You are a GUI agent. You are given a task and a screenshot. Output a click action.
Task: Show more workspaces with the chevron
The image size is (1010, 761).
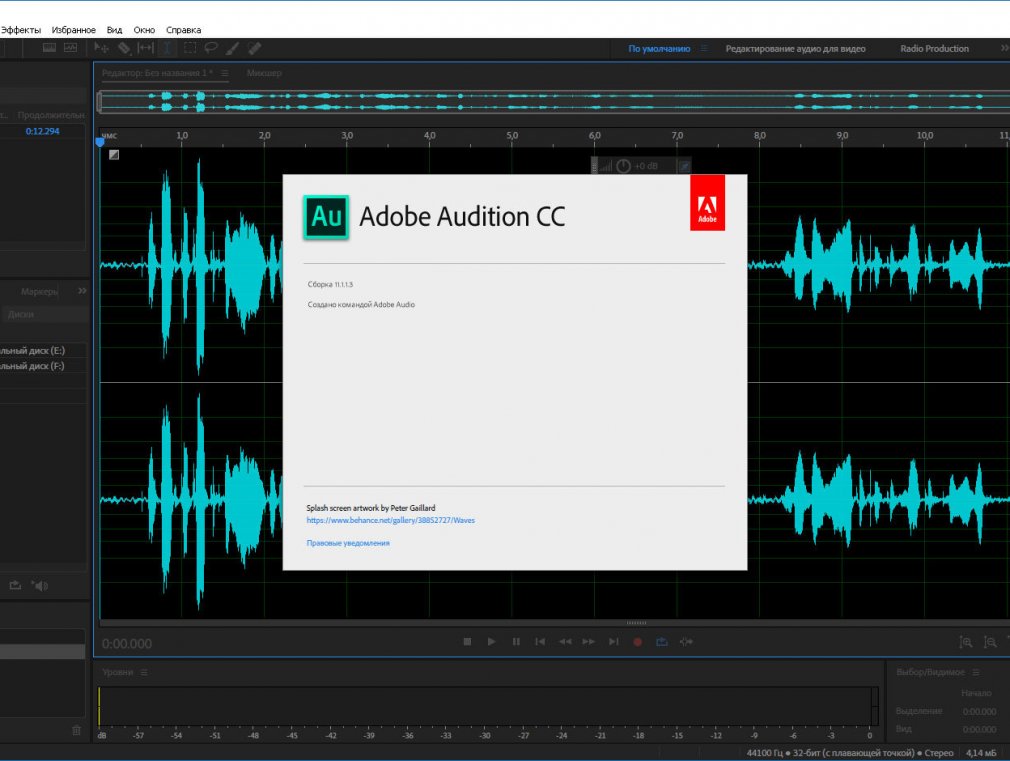(x=1004, y=48)
